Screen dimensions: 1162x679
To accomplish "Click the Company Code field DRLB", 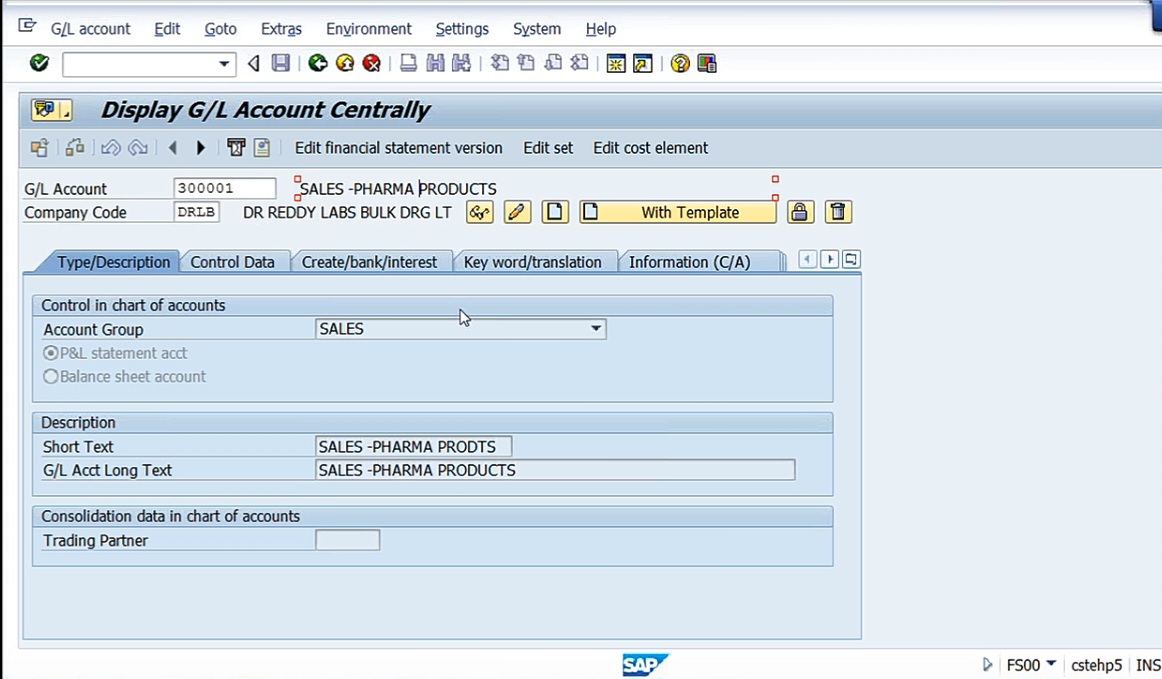I will 196,212.
